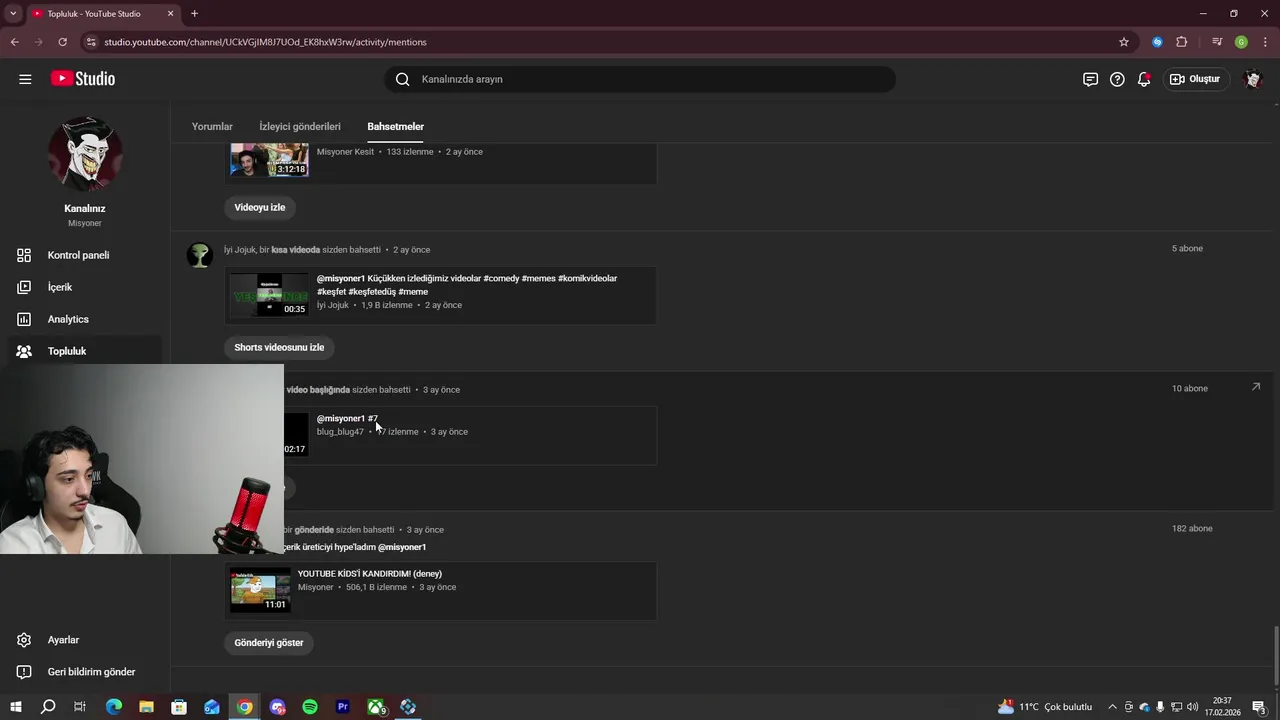This screenshot has width=1280, height=720.
Task: Click the Oluştur create button
Action: 1195,79
